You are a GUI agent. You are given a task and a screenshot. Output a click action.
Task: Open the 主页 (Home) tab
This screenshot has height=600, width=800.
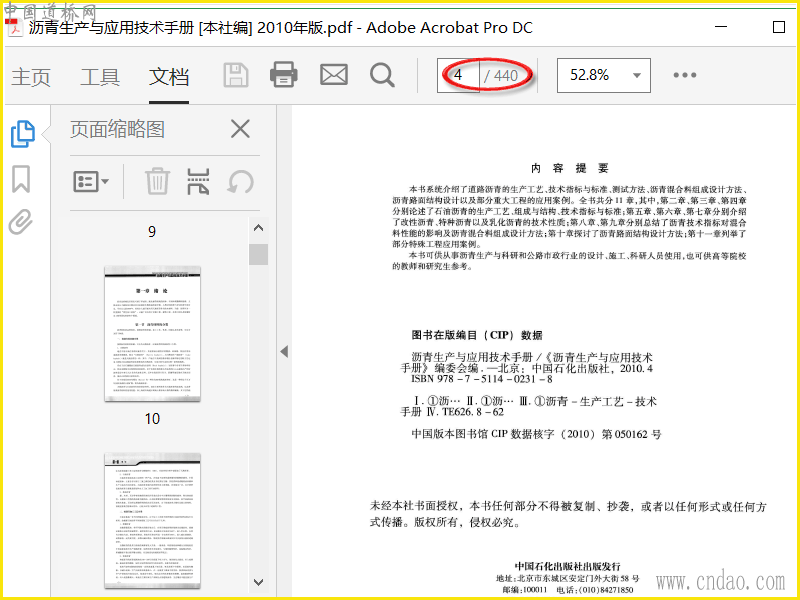[x=31, y=77]
